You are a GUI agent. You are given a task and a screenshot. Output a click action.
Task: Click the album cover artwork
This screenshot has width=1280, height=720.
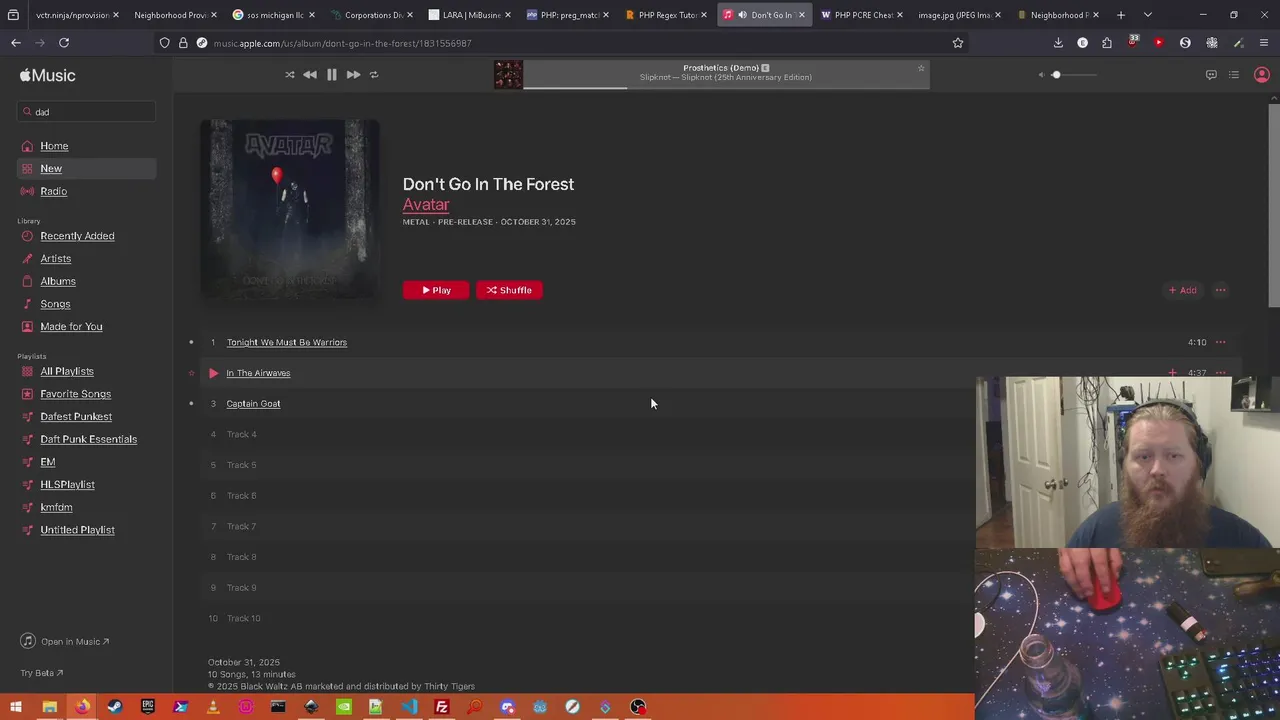[290, 208]
